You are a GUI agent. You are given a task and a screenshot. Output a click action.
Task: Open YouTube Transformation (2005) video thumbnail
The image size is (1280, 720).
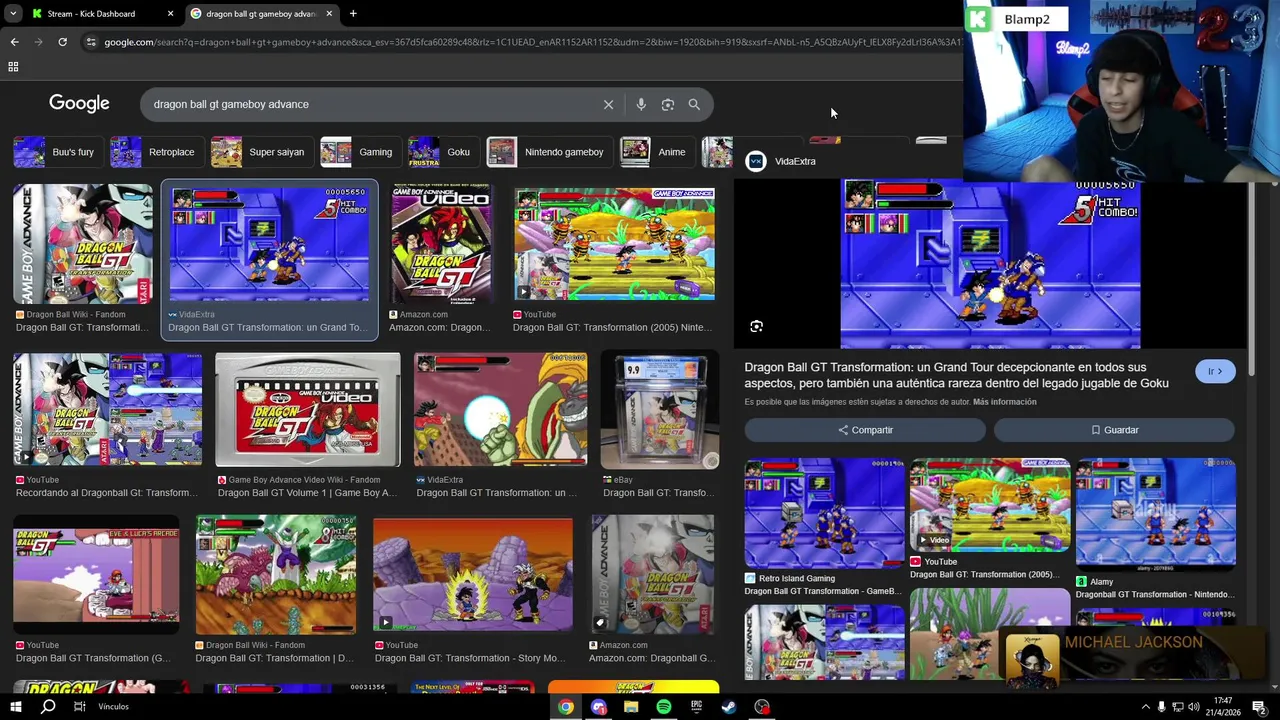[x=614, y=243]
